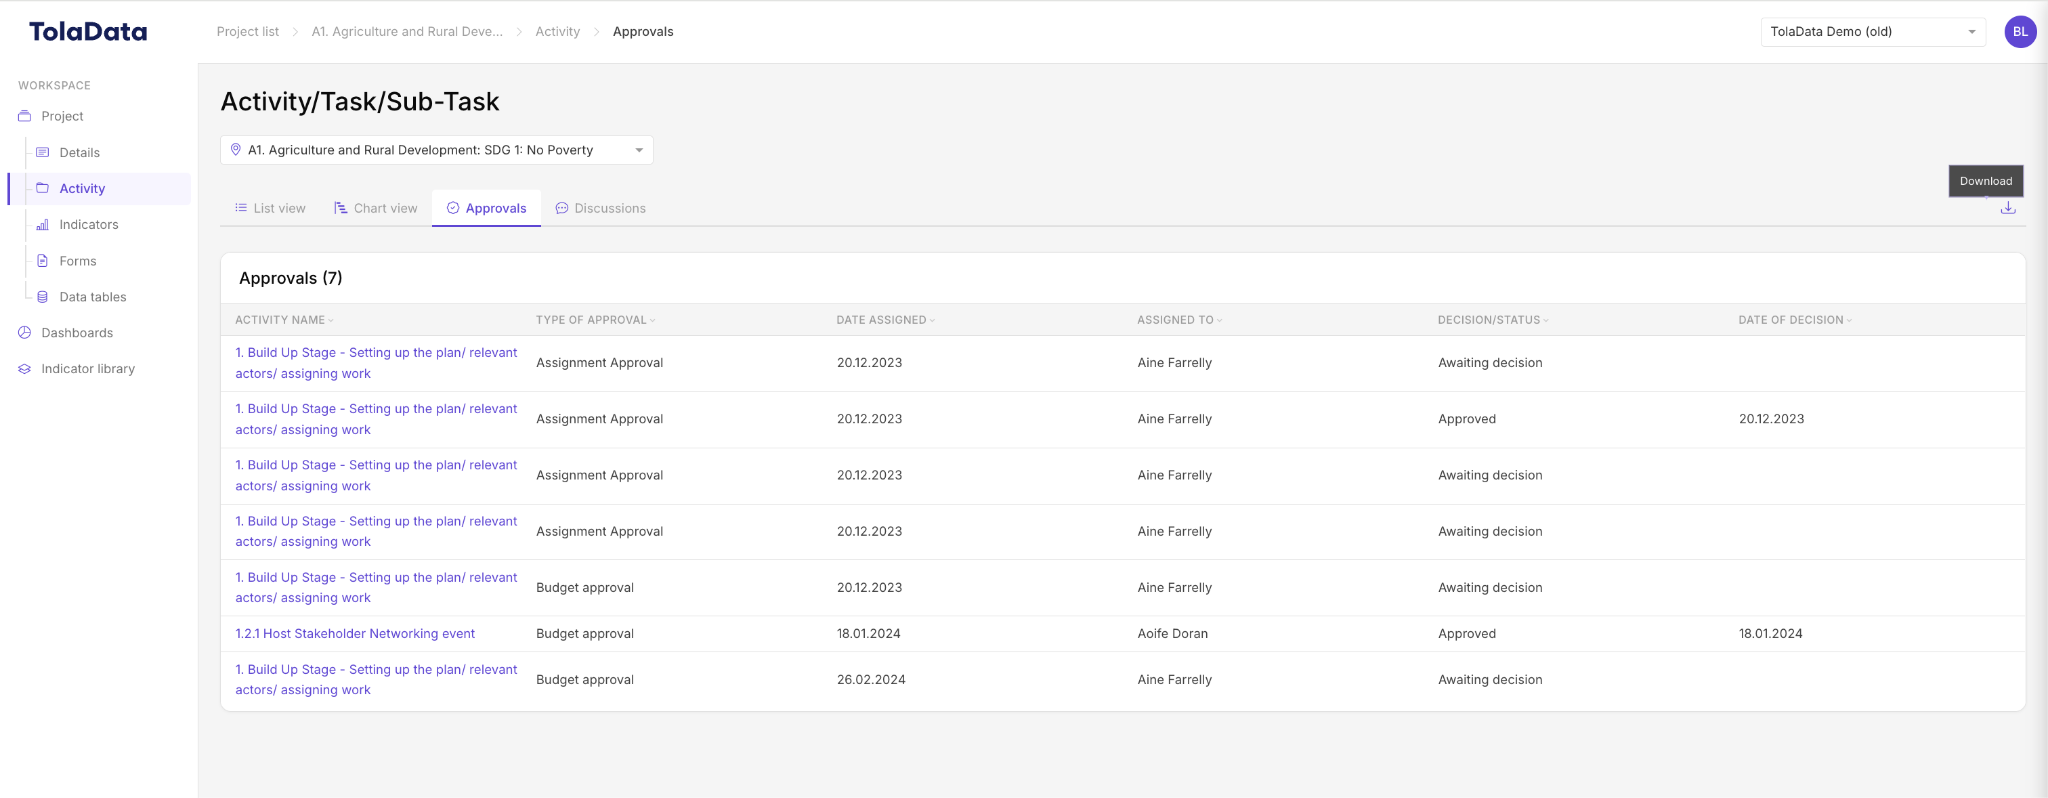
Task: Click Awaiting decision in the 26.02.2024 row
Action: click(1490, 680)
